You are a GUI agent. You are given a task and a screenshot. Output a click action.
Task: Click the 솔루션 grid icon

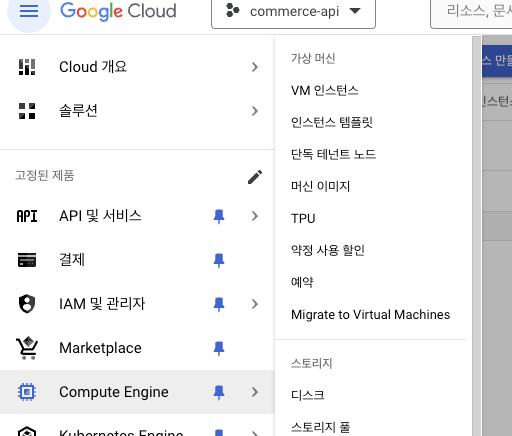[27, 111]
